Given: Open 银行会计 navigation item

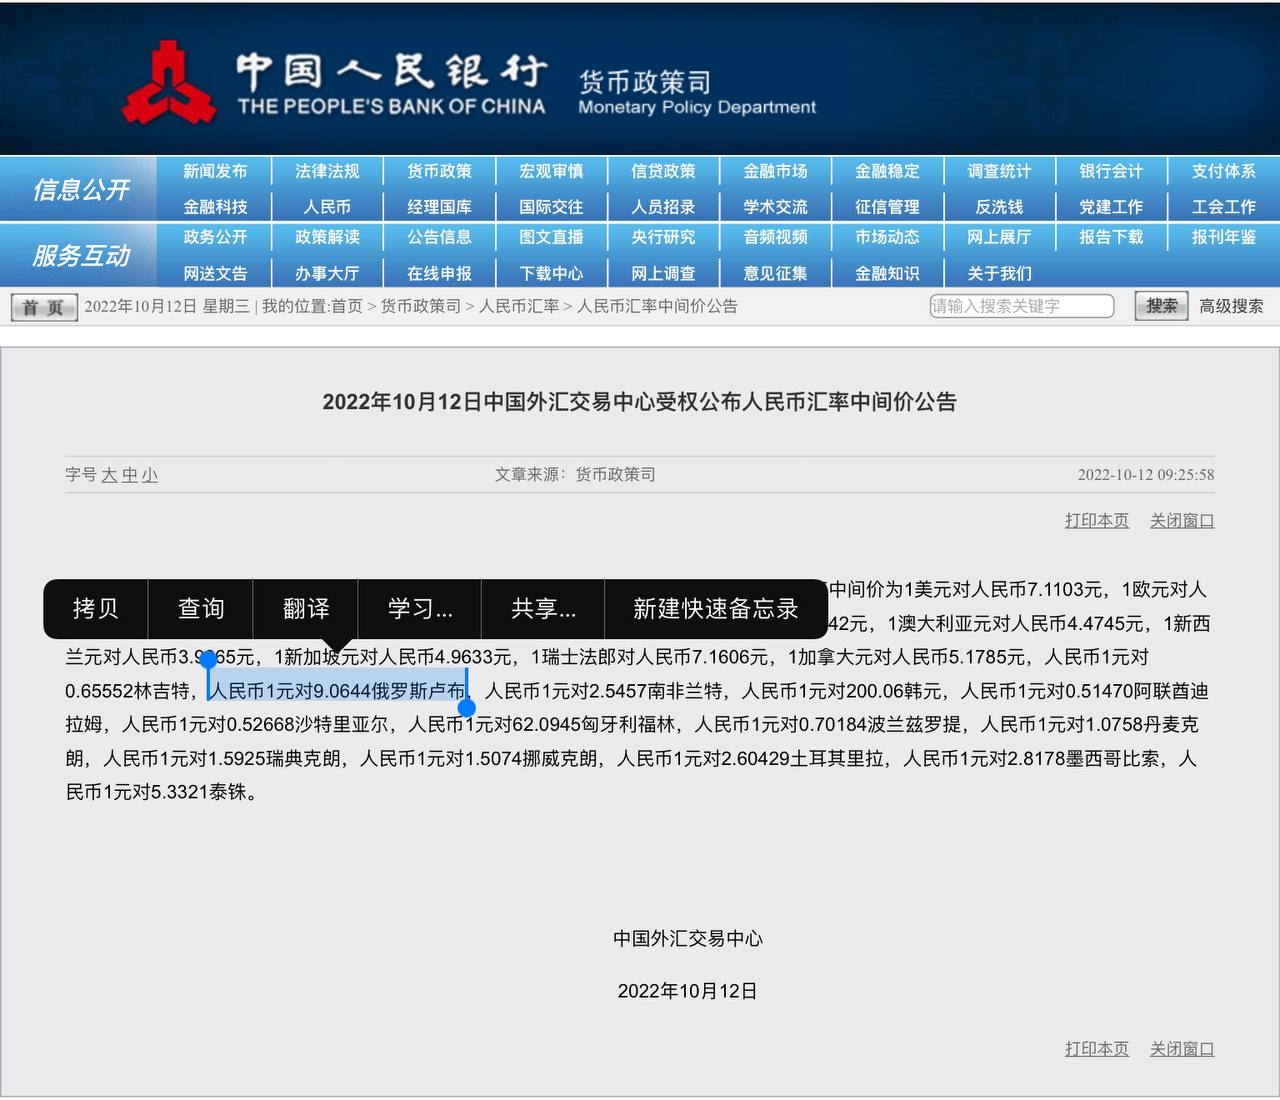Looking at the screenshot, I should point(1111,171).
